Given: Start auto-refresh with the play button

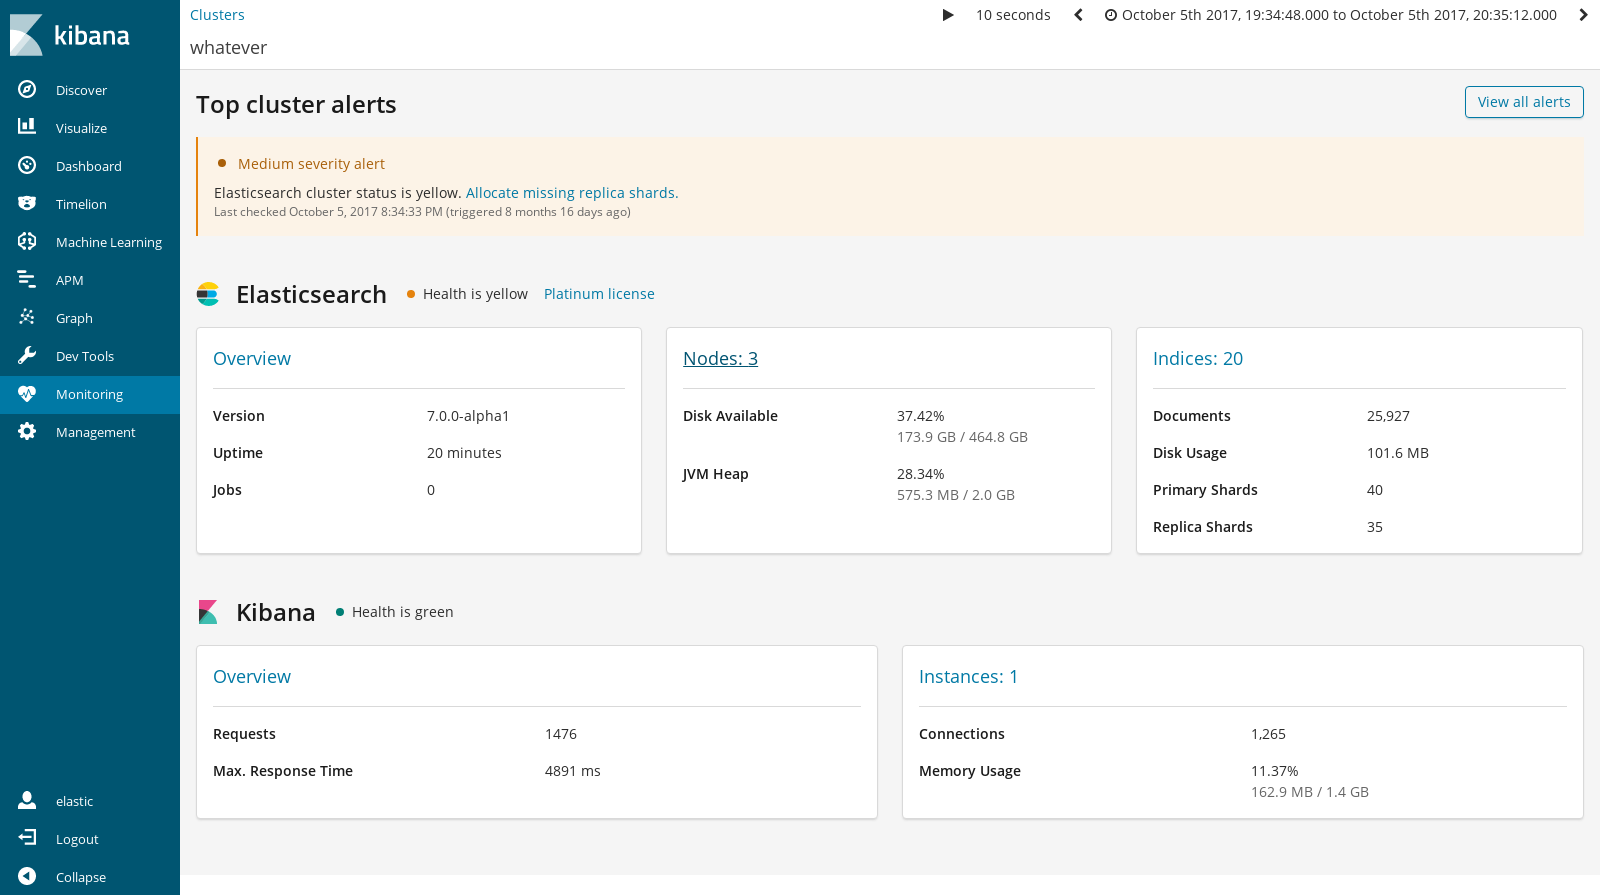Looking at the screenshot, I should (x=948, y=15).
